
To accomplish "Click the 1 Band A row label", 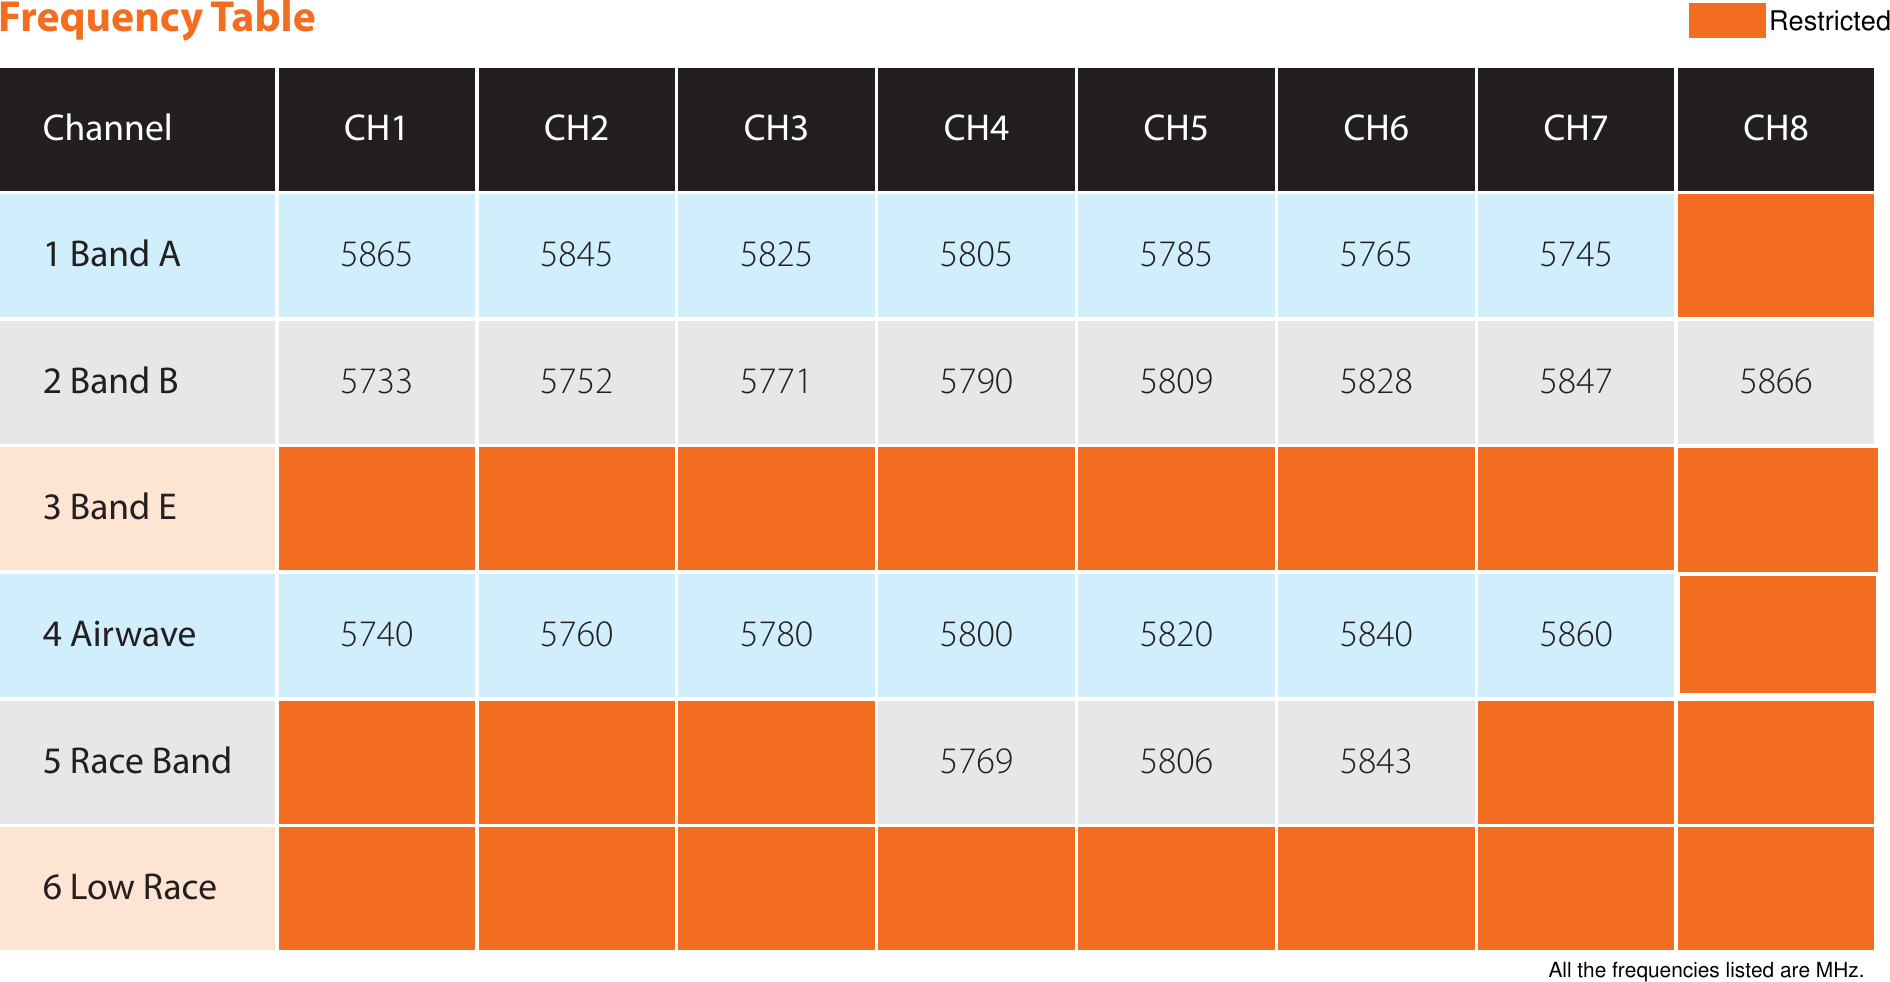I will 112,254.
